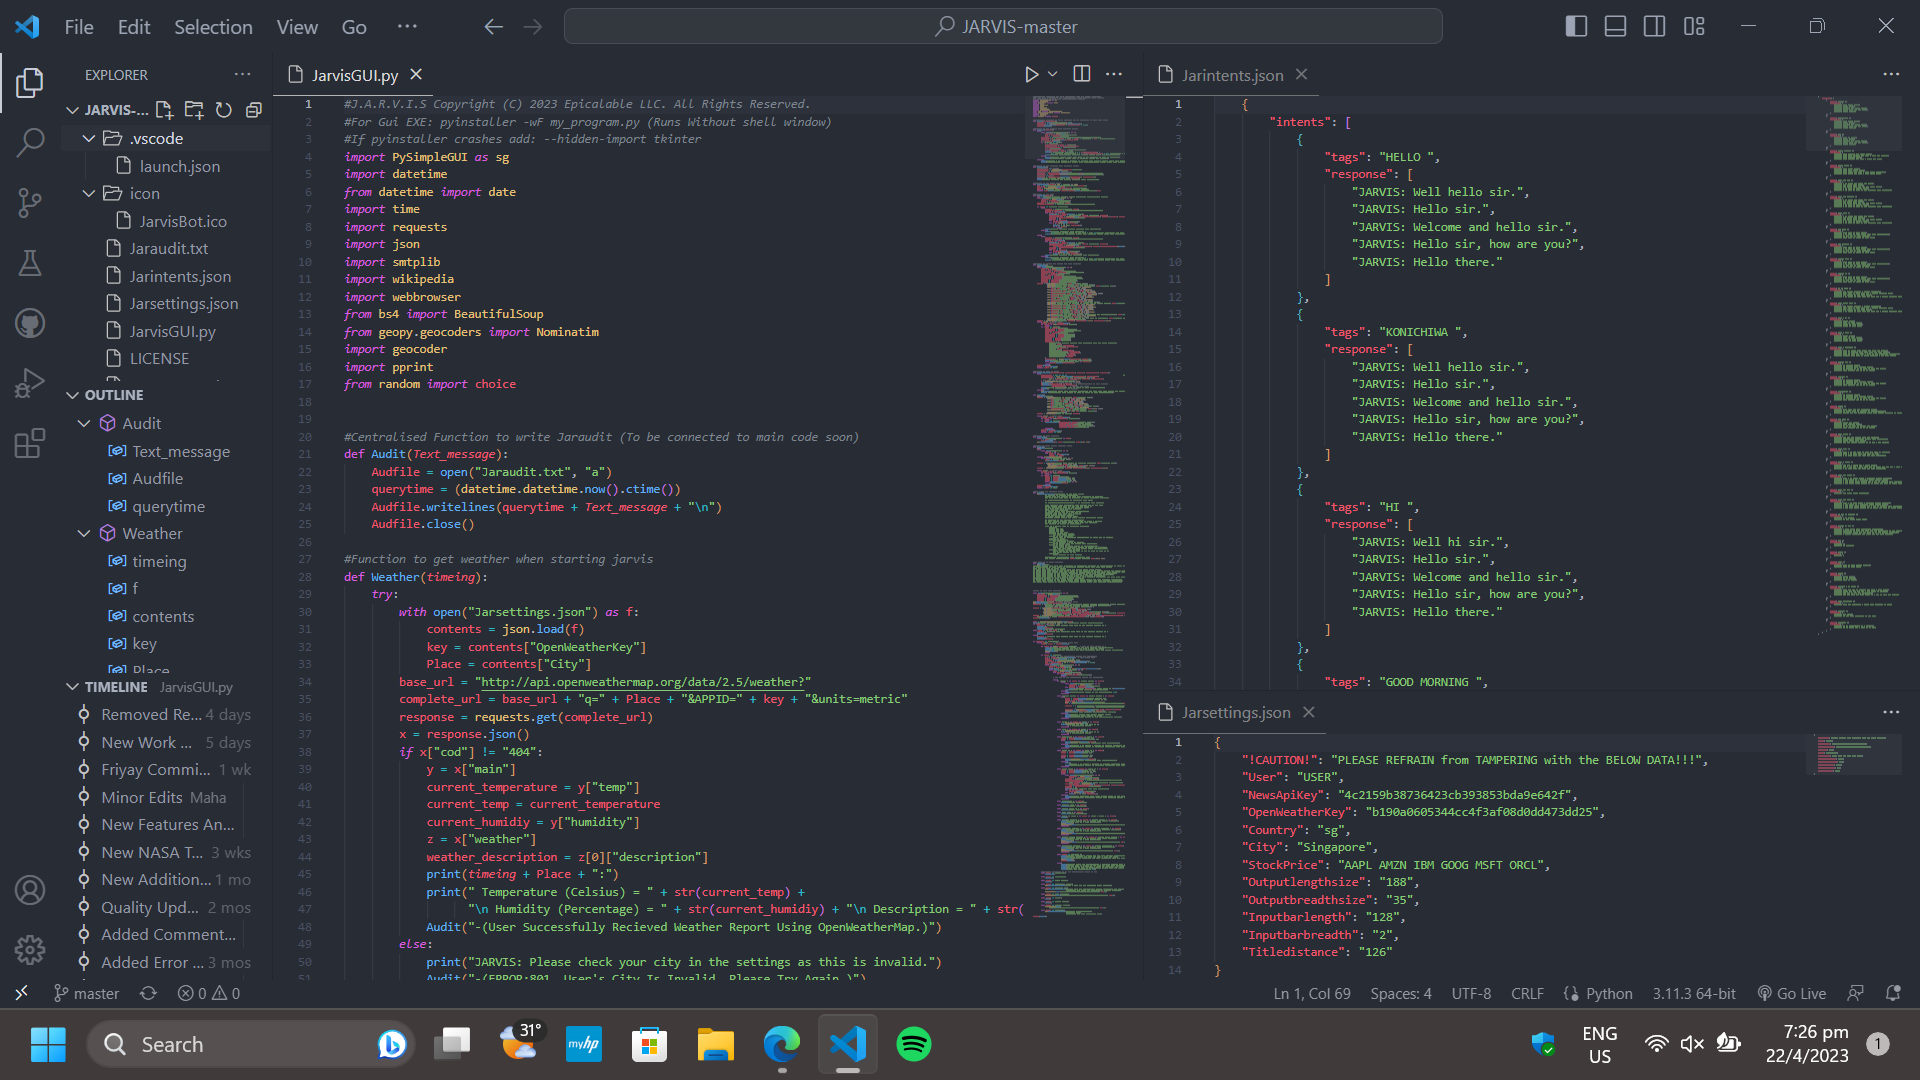Click Spaces: 4 indentation setting
Image resolution: width=1920 pixels, height=1080 pixels.
coord(1400,993)
